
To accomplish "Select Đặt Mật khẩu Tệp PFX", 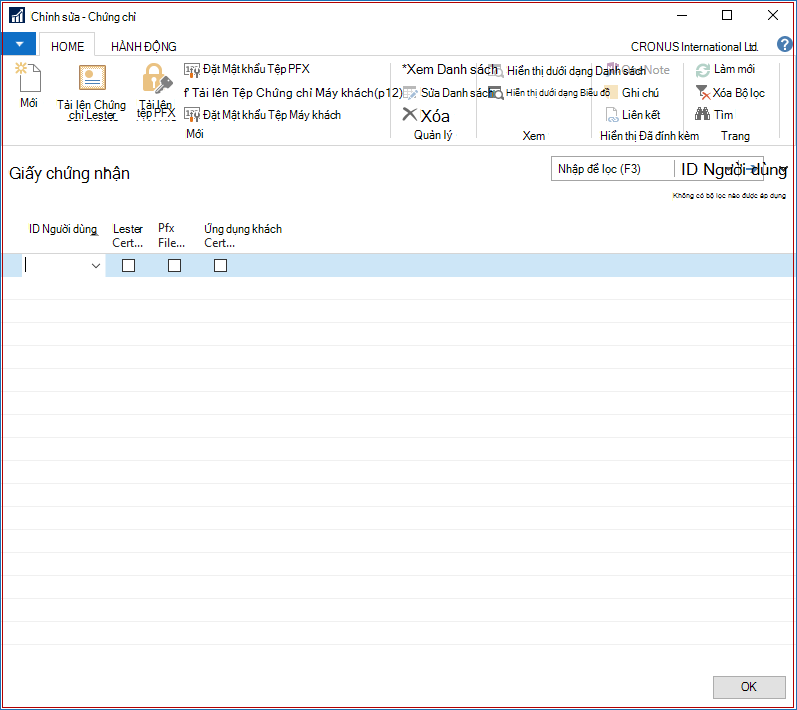I will (x=247, y=69).
